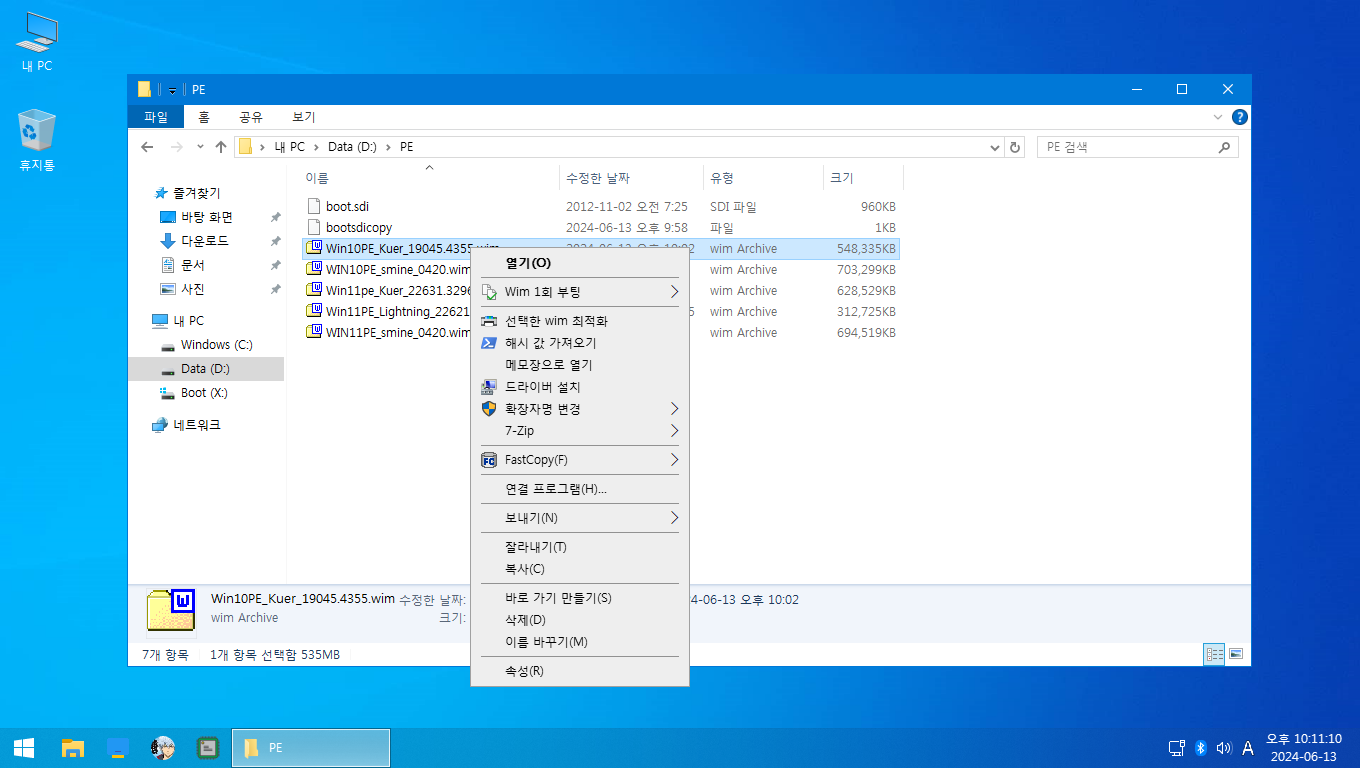Select the Win11PE_Lightning_22621 file
This screenshot has width=1360, height=768.
tap(388, 312)
